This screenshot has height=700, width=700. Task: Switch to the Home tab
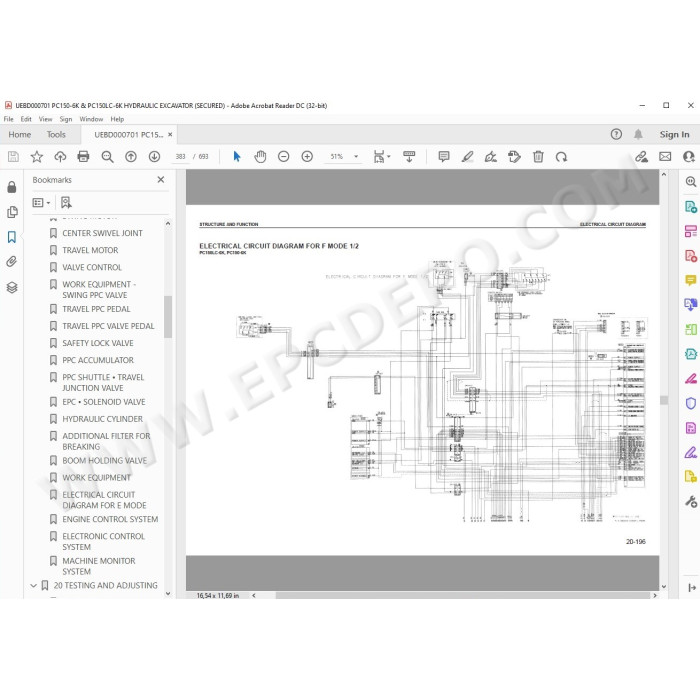(20, 134)
